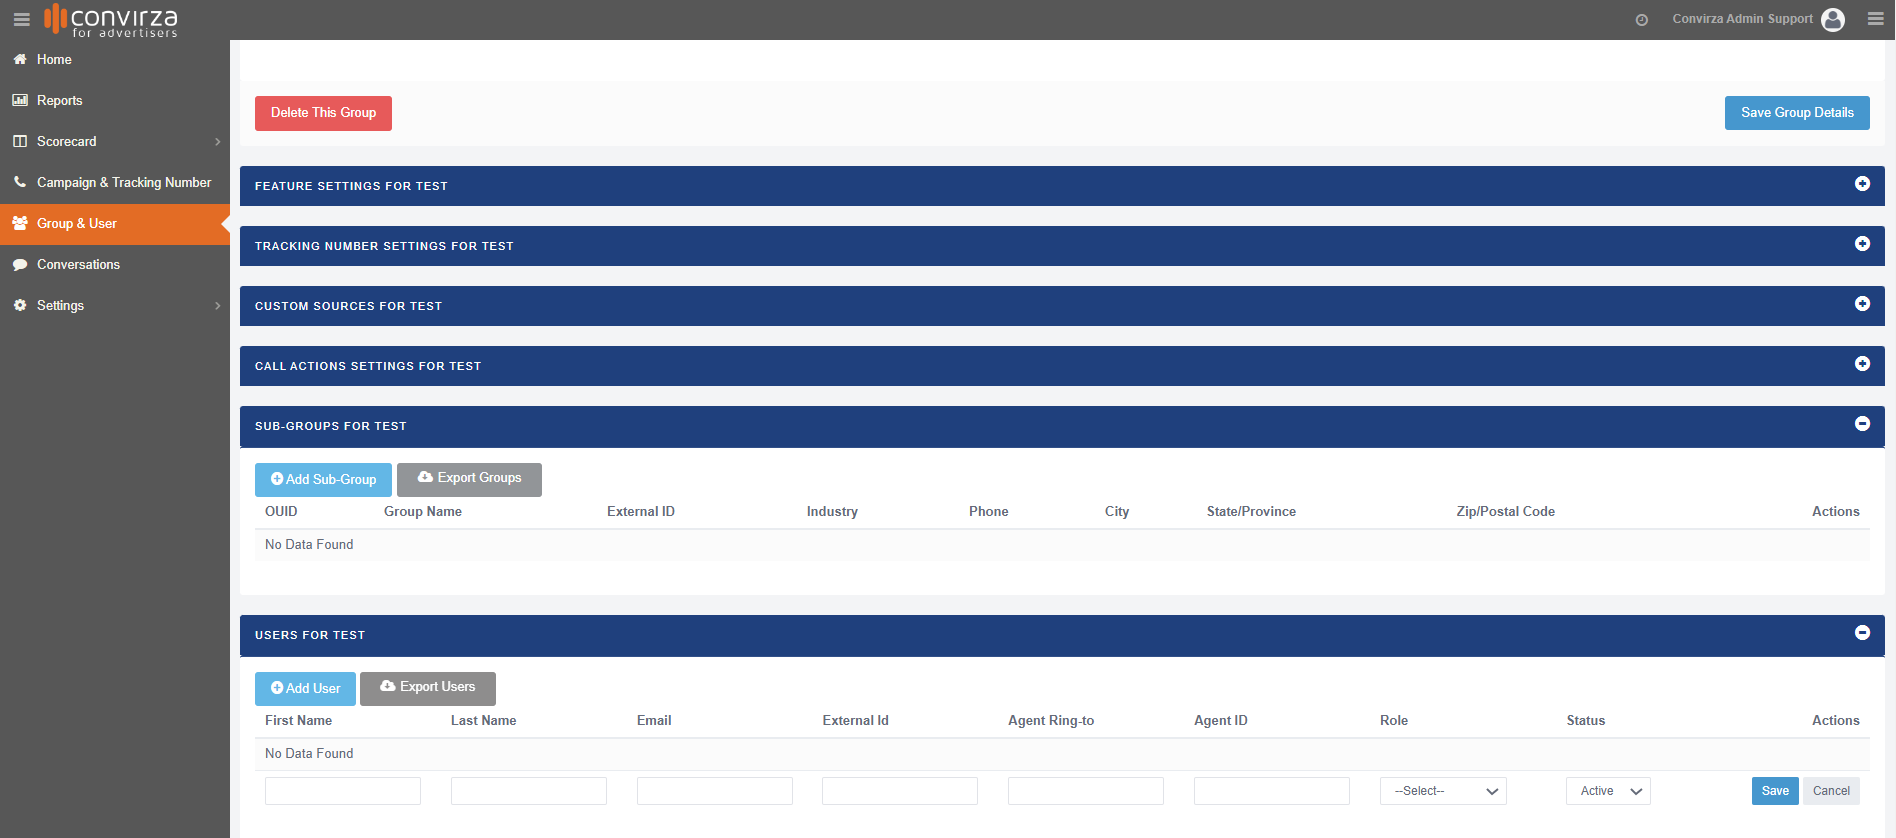Click the External ID column header

pyautogui.click(x=641, y=512)
